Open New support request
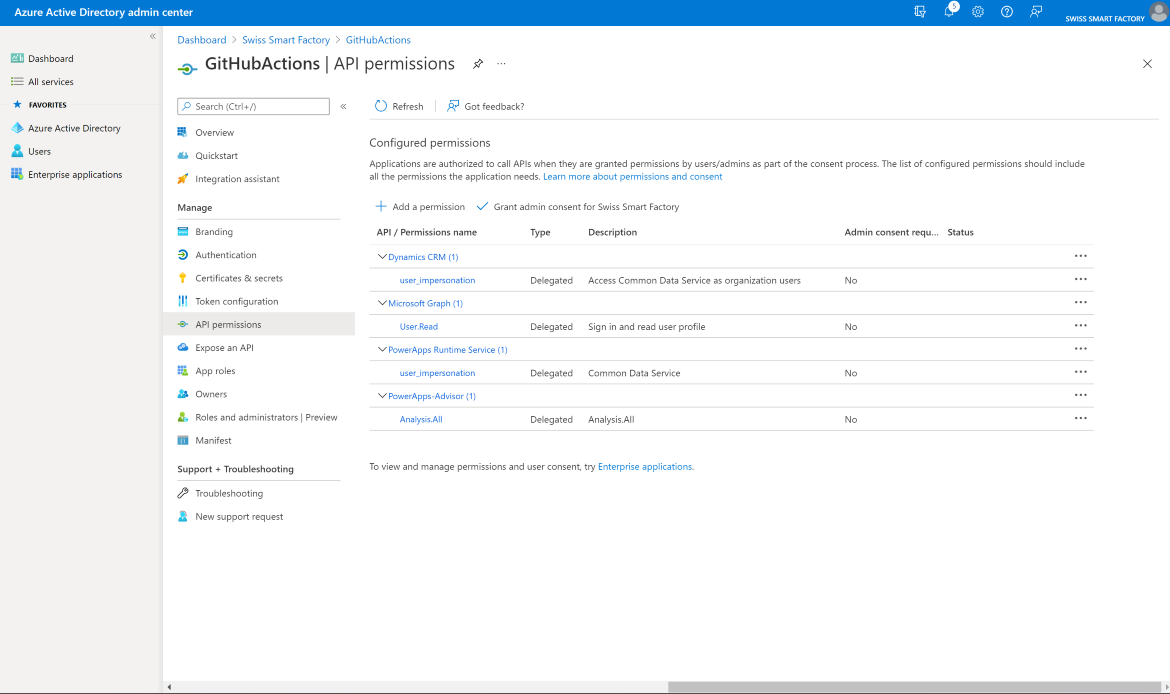This screenshot has width=1170, height=694. coord(239,516)
